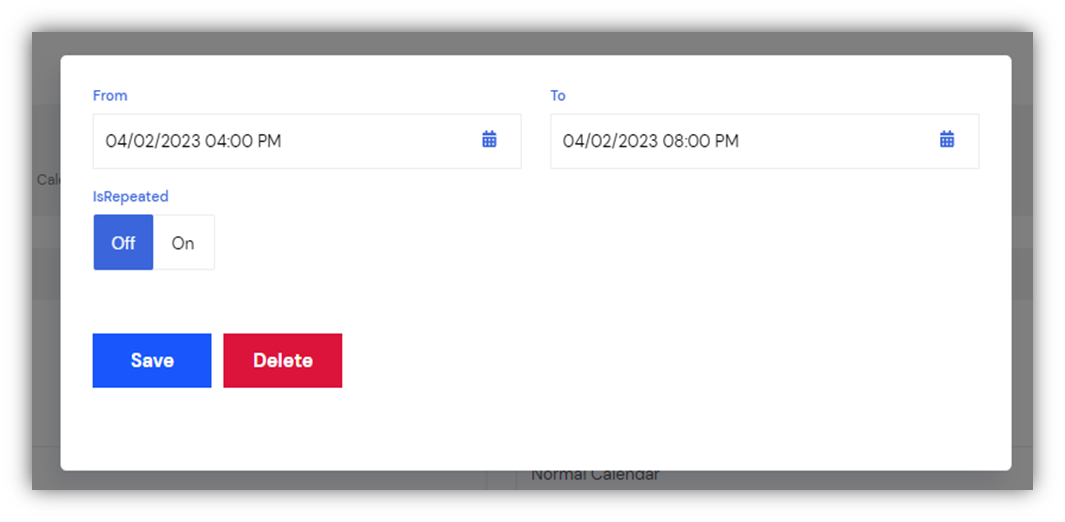Select the 04/02/2023 date in To field
The height and width of the screenshot is (522, 1065).
(611, 141)
